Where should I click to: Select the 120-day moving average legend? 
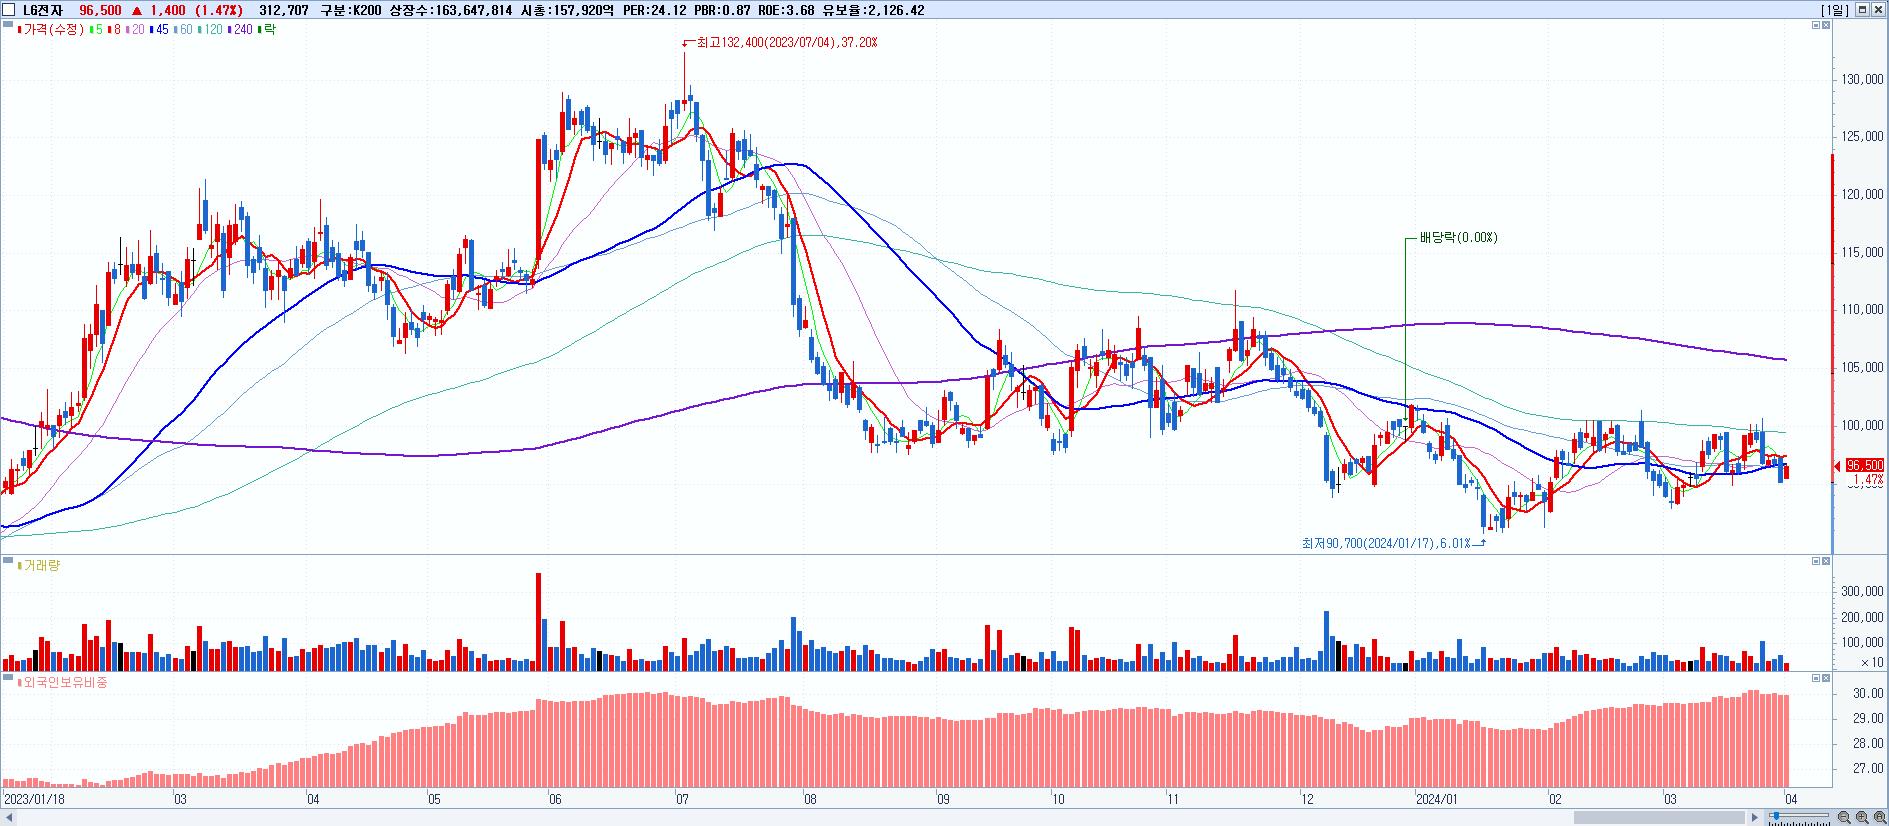[x=210, y=30]
